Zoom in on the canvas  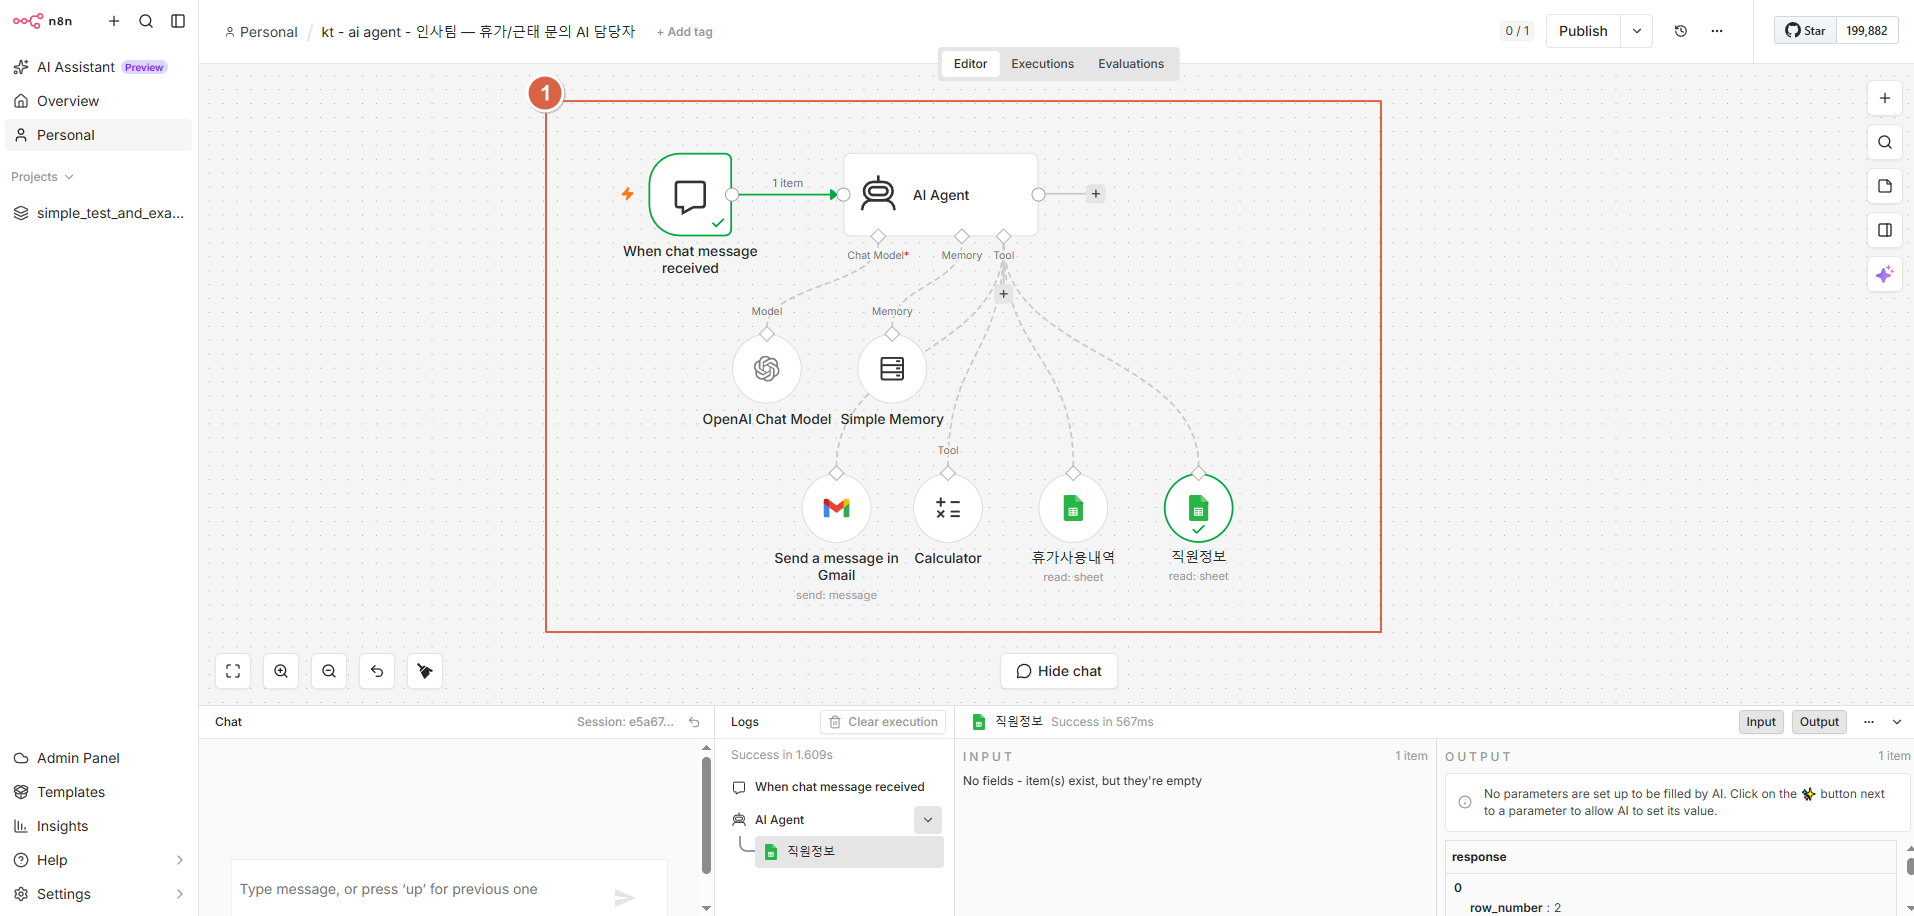281,671
